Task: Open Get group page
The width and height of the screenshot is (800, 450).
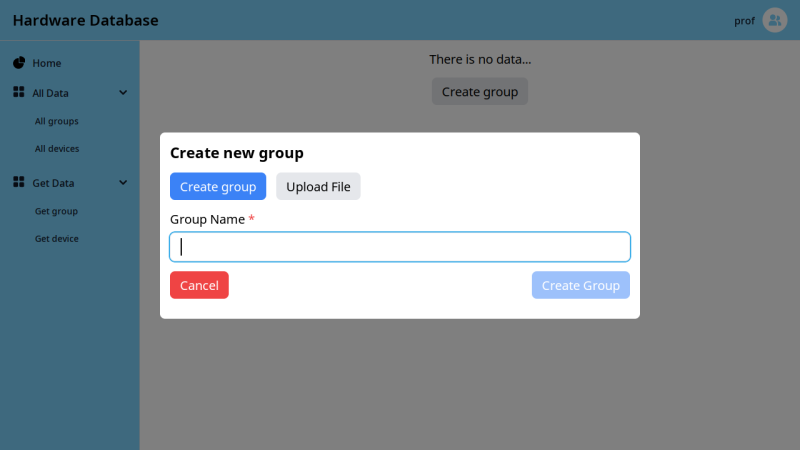Action: click(56, 211)
